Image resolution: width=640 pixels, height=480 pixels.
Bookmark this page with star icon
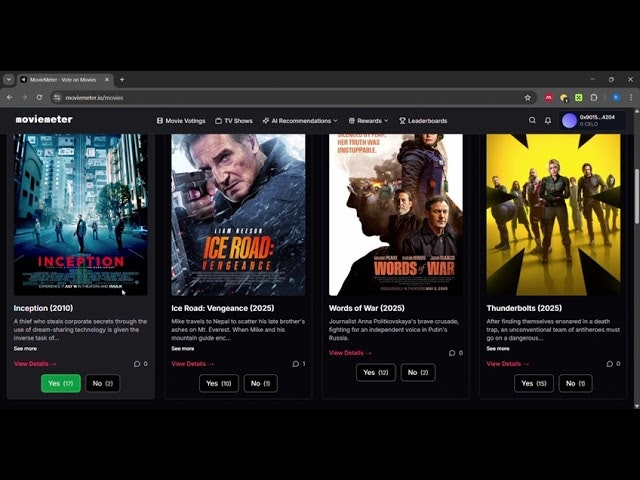527,98
